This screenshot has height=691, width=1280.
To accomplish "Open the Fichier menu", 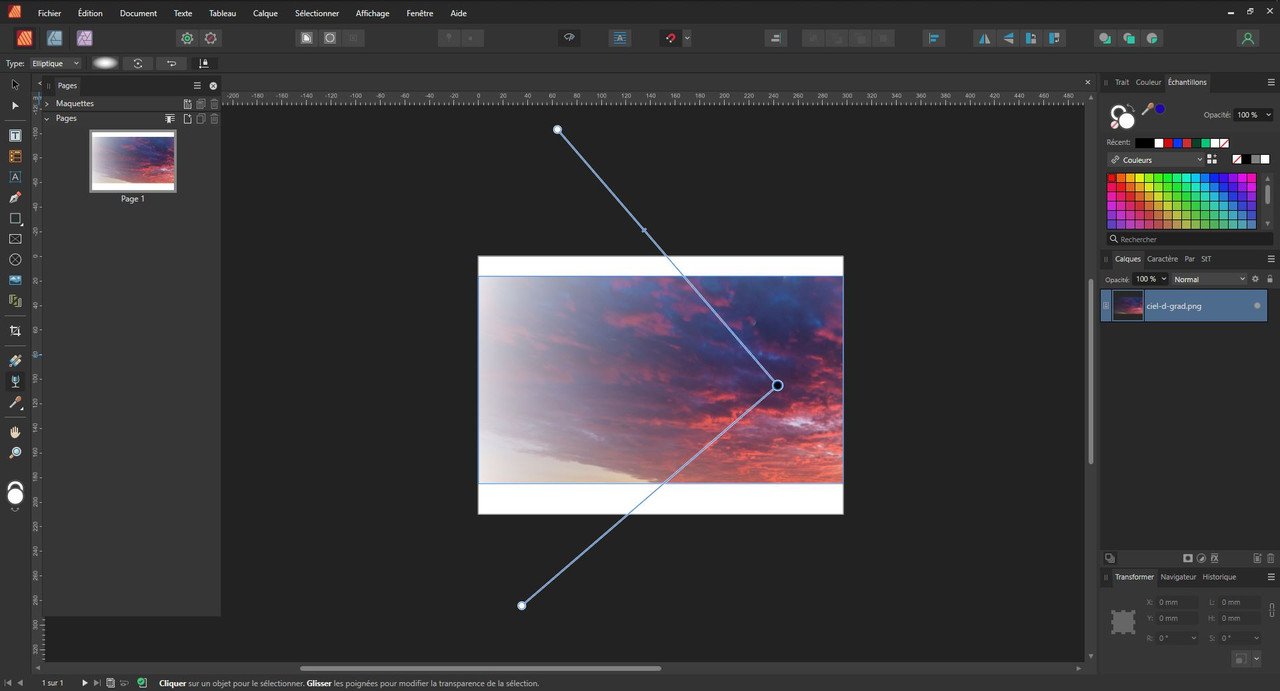I will click(50, 13).
